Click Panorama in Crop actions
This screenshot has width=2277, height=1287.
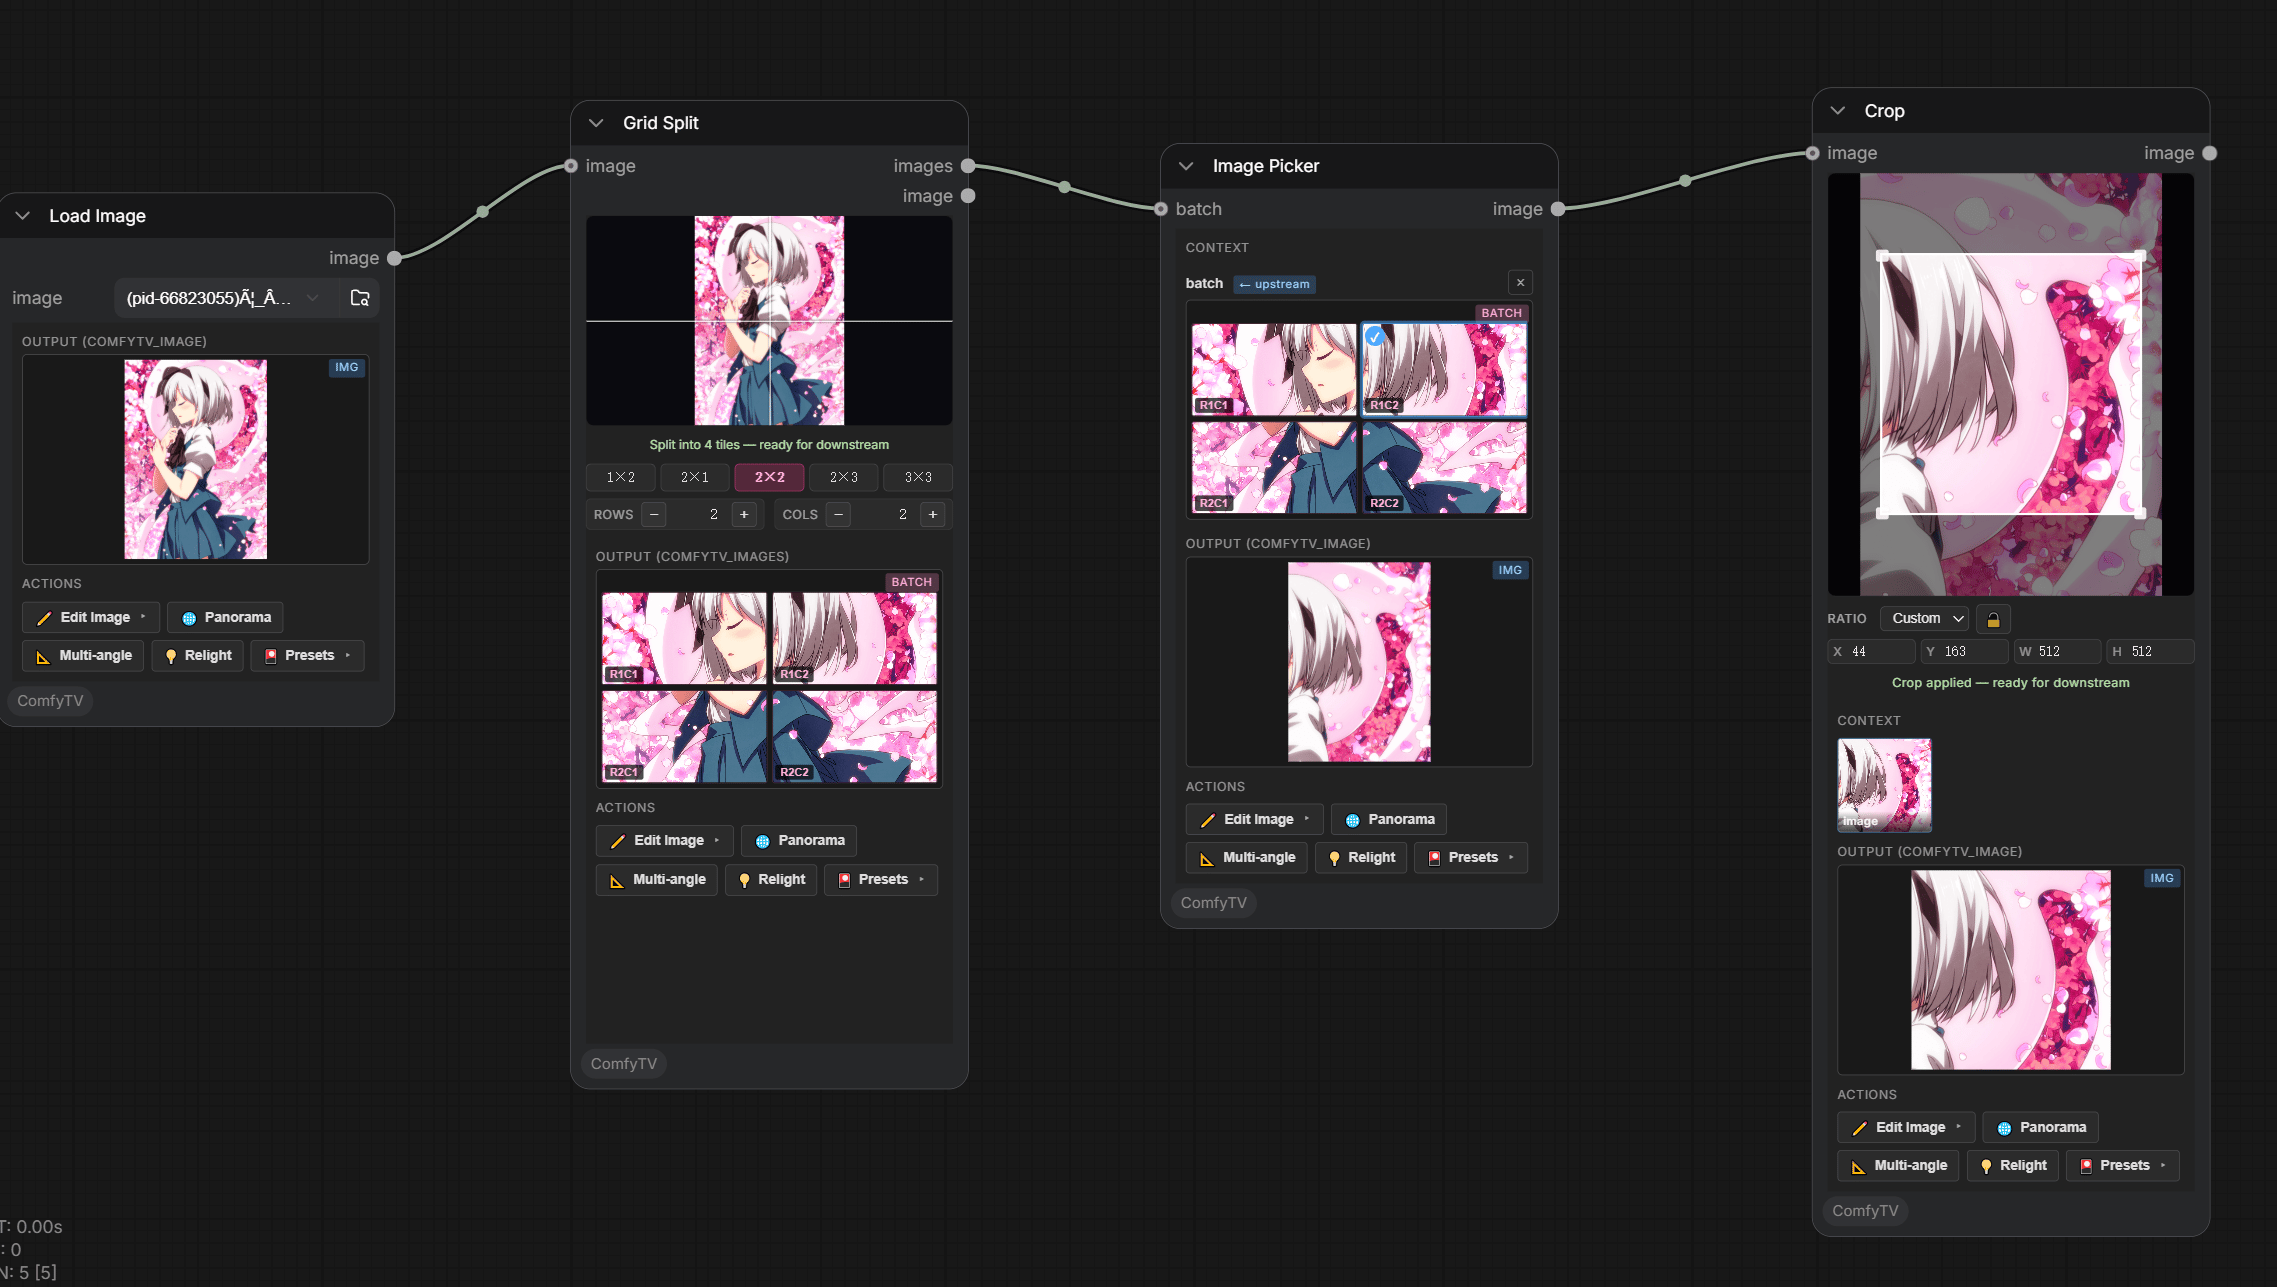click(2041, 1128)
